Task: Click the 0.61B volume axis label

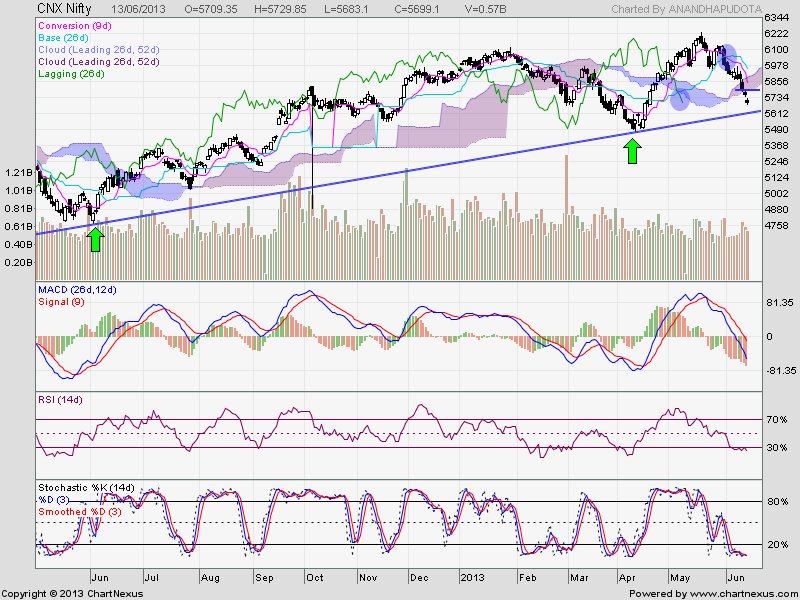Action: (19, 226)
